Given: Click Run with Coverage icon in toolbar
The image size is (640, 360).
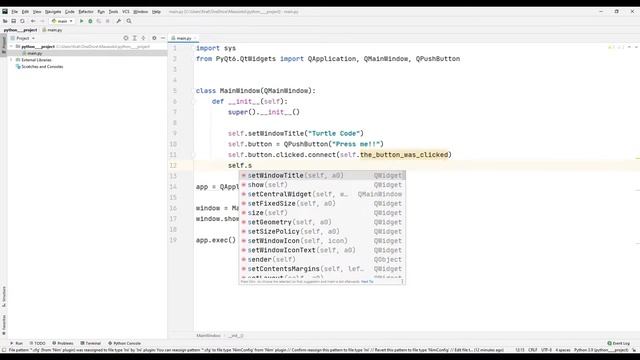Looking at the screenshot, I should pos(99,21).
